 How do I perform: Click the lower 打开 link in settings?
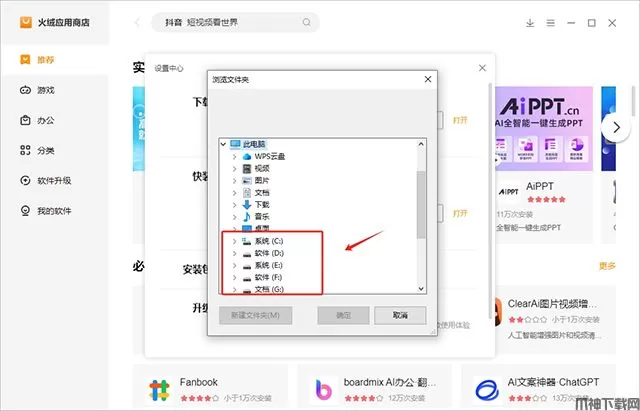click(460, 213)
